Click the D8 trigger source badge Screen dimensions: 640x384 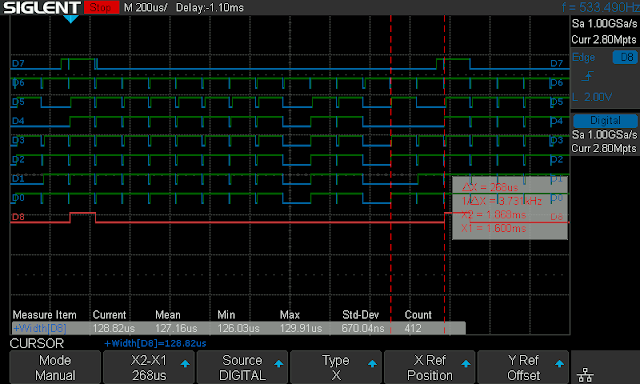(625, 57)
